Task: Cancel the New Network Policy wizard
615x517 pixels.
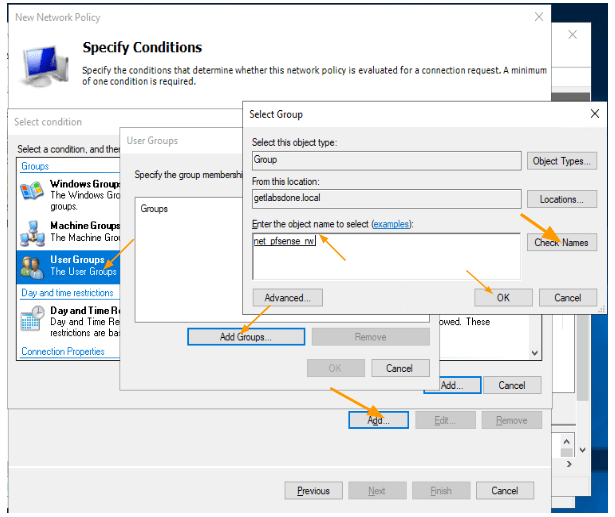Action: coord(505,491)
